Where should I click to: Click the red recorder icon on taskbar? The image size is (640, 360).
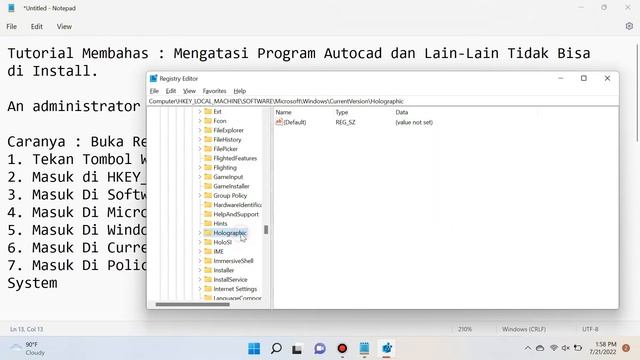(x=342, y=348)
